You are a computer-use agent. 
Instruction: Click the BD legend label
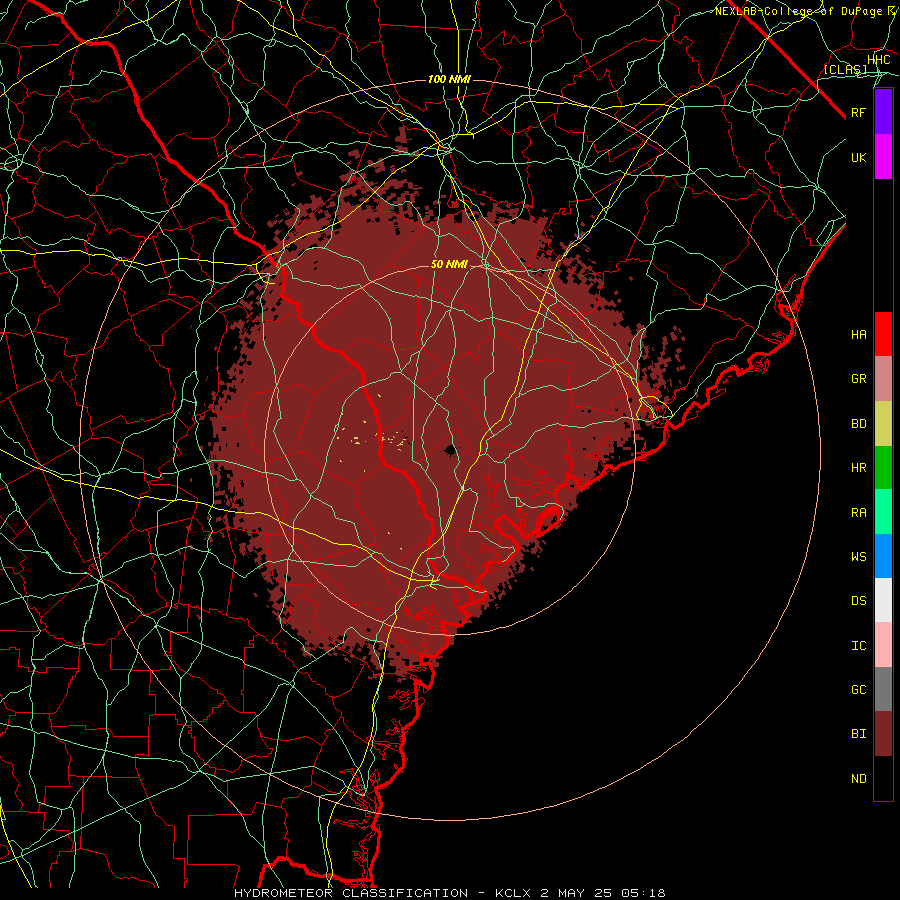(858, 424)
